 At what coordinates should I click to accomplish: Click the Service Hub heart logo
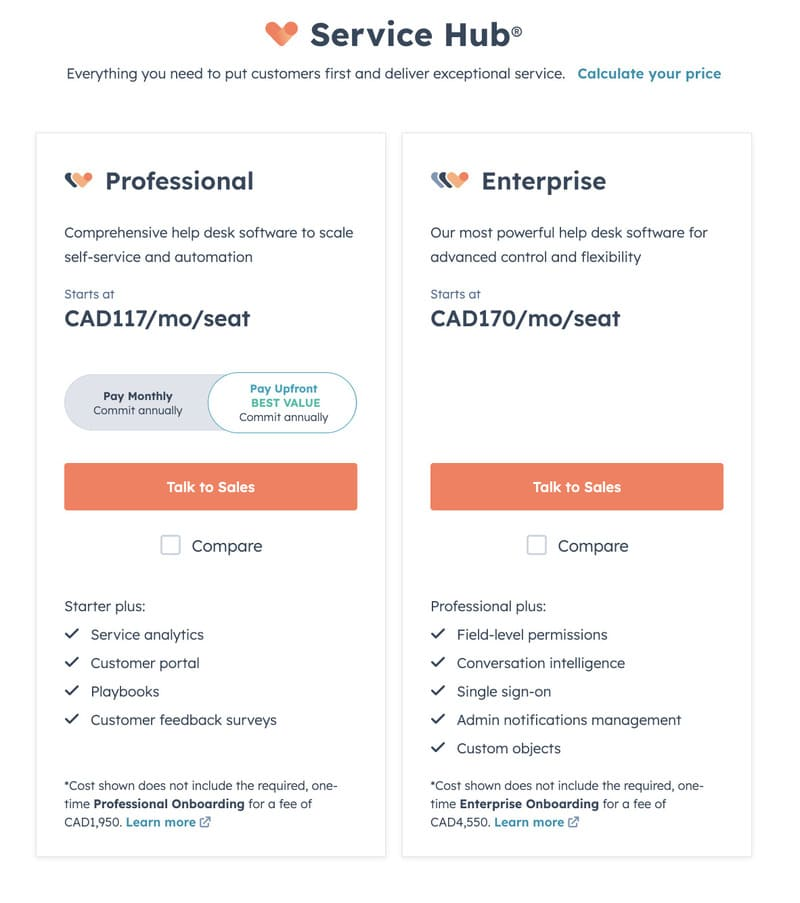pyautogui.click(x=282, y=34)
